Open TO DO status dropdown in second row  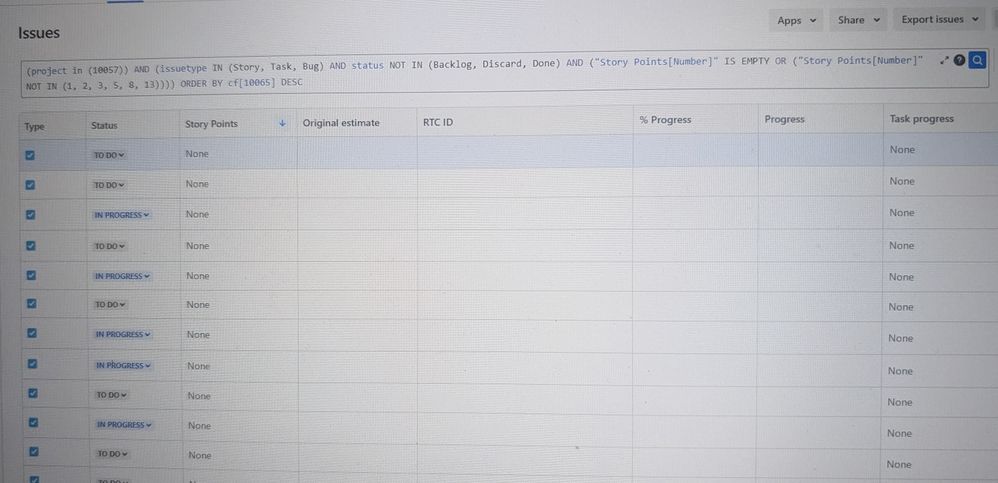pos(109,185)
